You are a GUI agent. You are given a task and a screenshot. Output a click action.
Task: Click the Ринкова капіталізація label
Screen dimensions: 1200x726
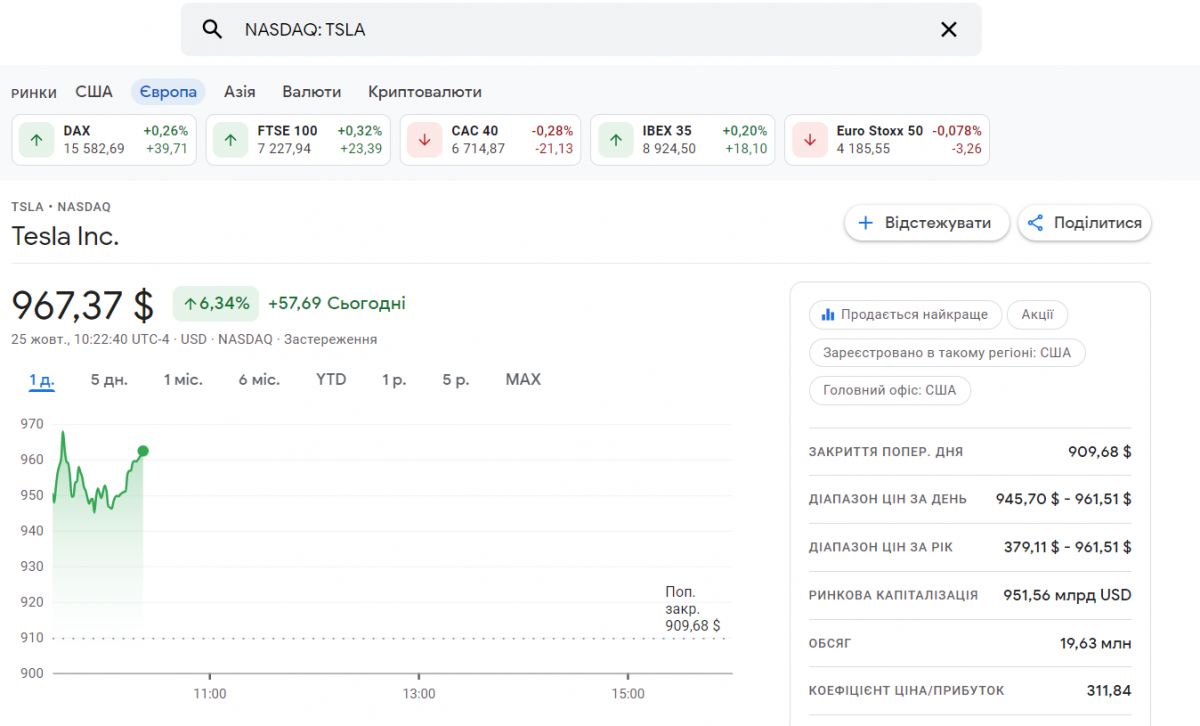893,595
